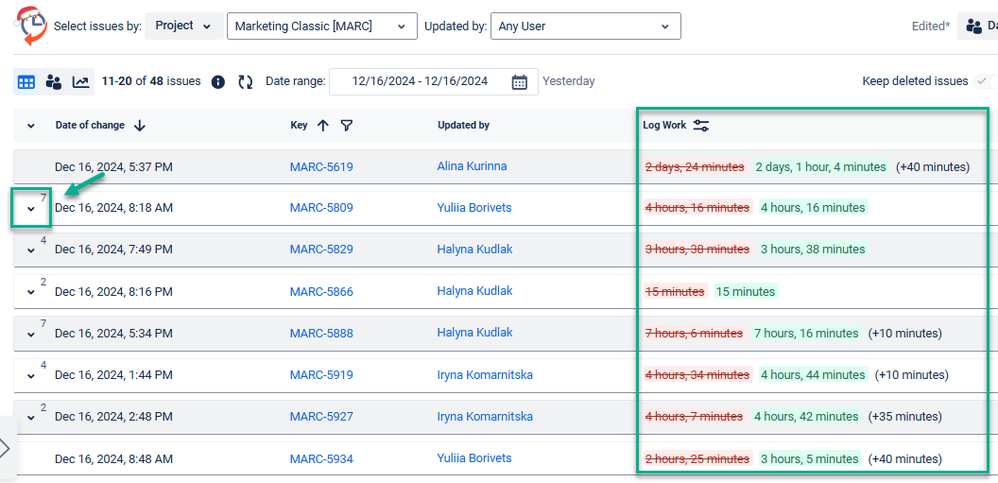Expand all rows with header chevron
The image size is (998, 483).
point(31,126)
